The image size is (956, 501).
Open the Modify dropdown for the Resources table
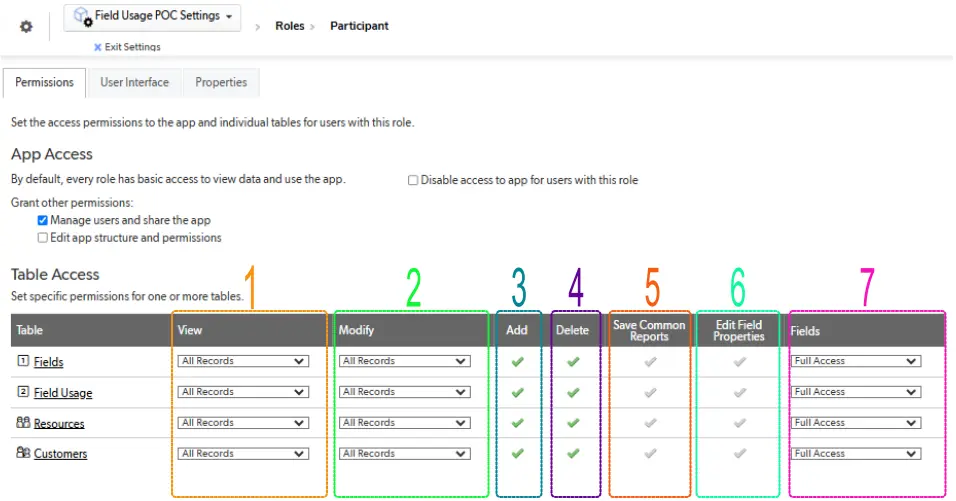click(404, 423)
